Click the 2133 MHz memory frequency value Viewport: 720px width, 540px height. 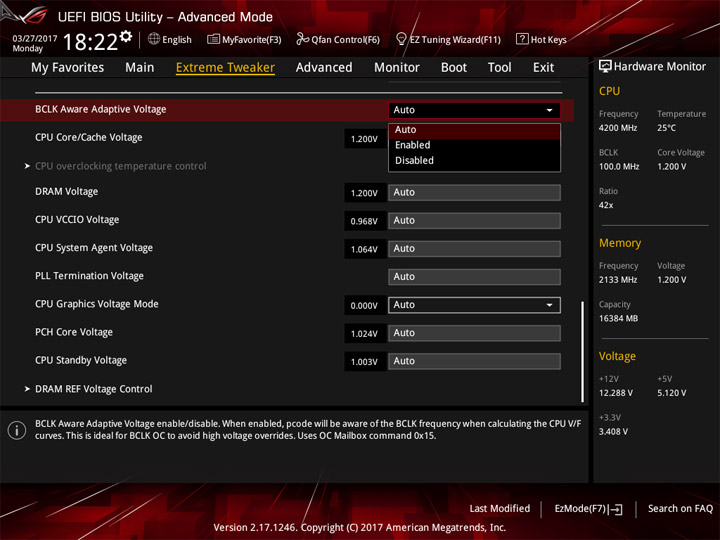[618, 280]
